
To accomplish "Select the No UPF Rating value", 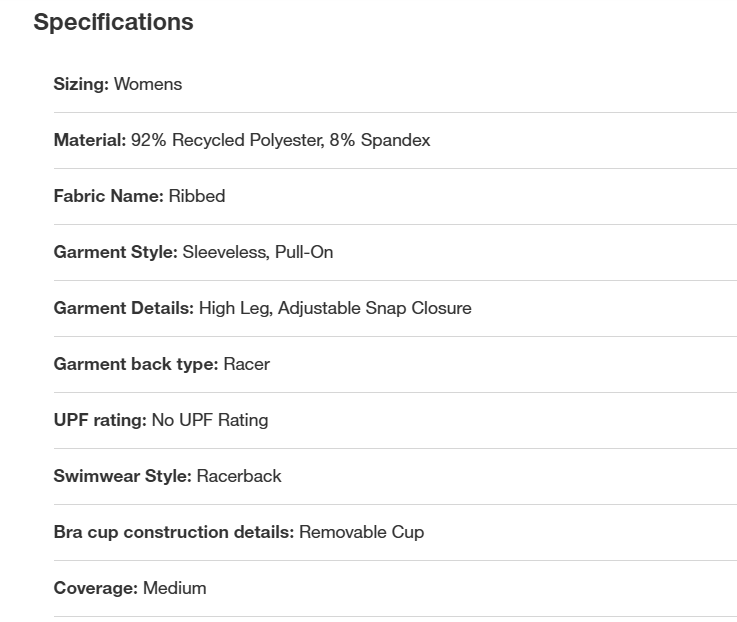I will (x=210, y=420).
